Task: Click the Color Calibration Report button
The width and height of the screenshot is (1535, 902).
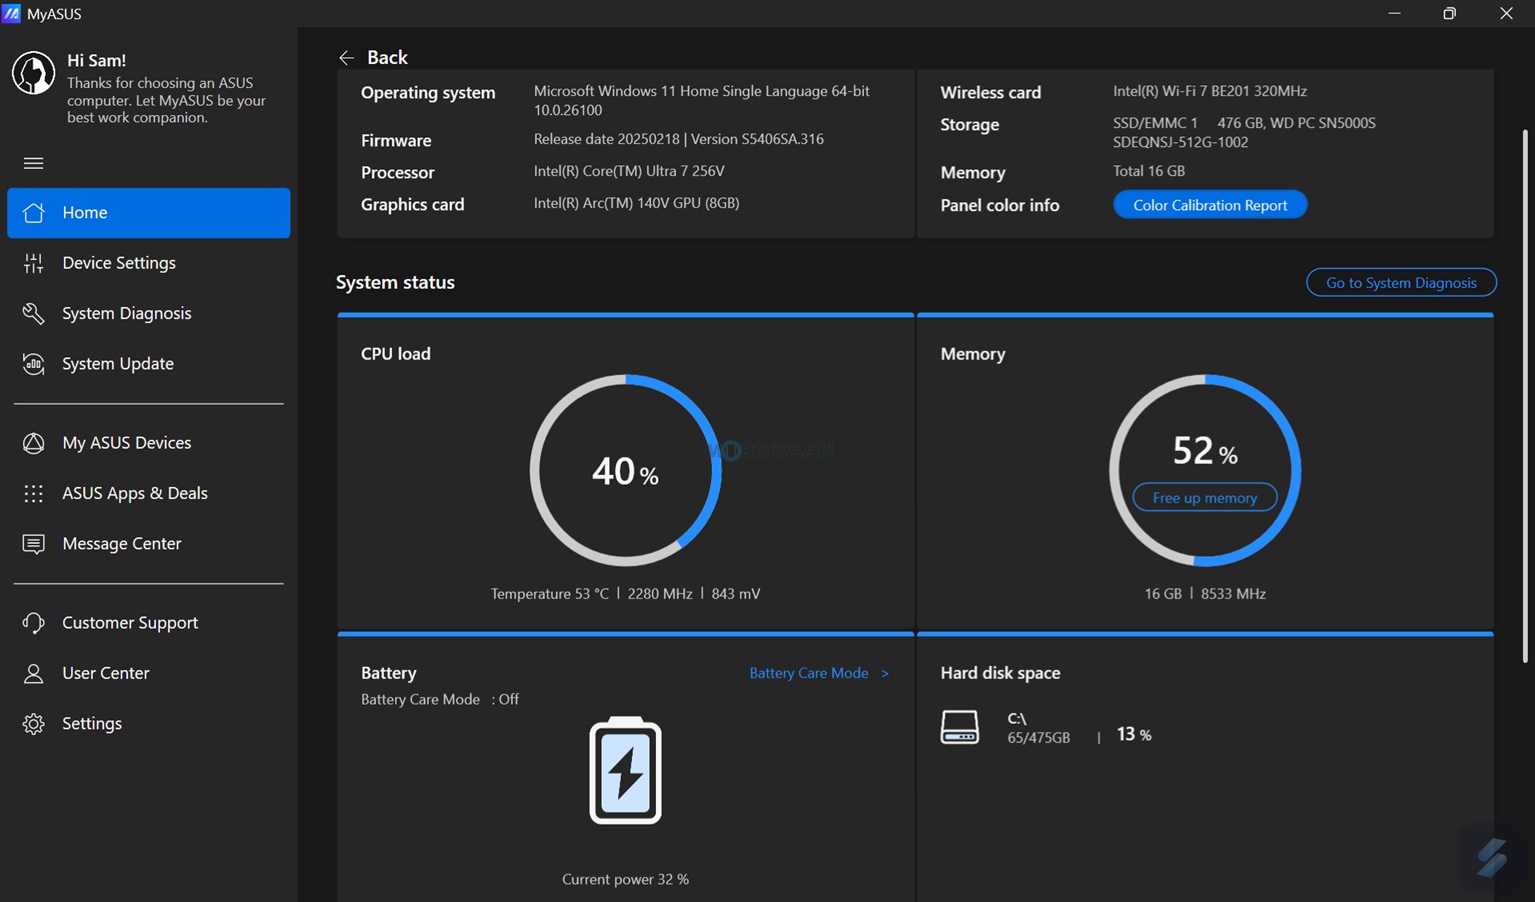Action: (1210, 205)
